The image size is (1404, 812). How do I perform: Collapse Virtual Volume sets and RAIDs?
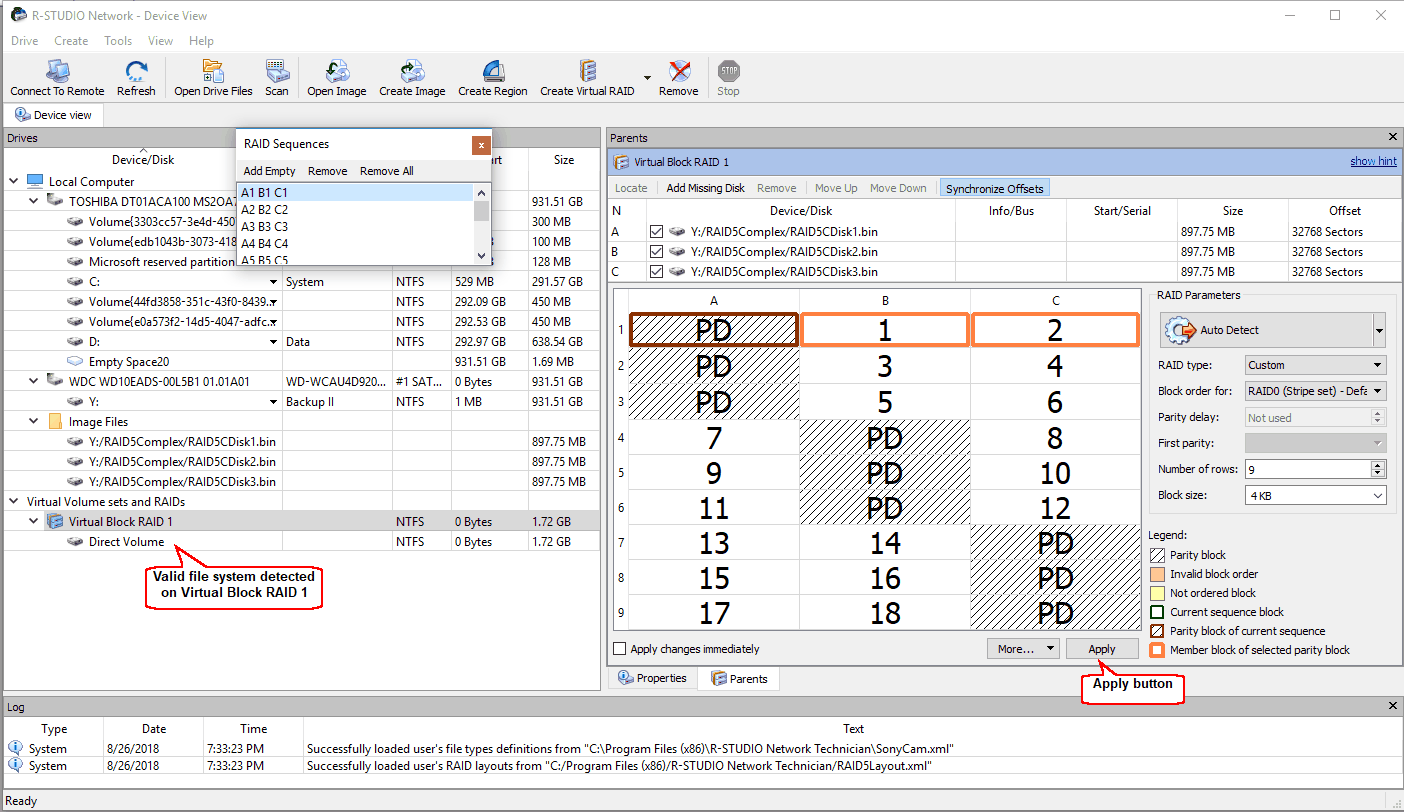(13, 502)
